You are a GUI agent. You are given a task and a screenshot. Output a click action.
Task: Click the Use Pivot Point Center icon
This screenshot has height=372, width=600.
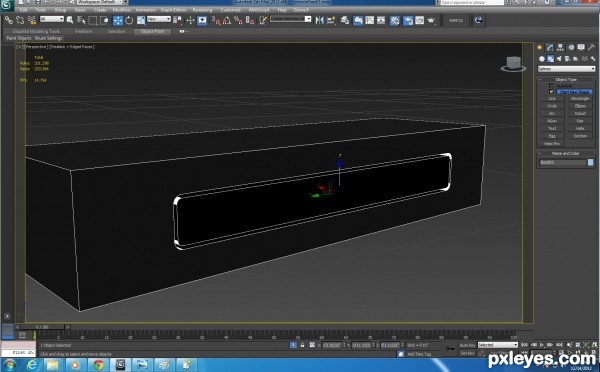(x=178, y=20)
